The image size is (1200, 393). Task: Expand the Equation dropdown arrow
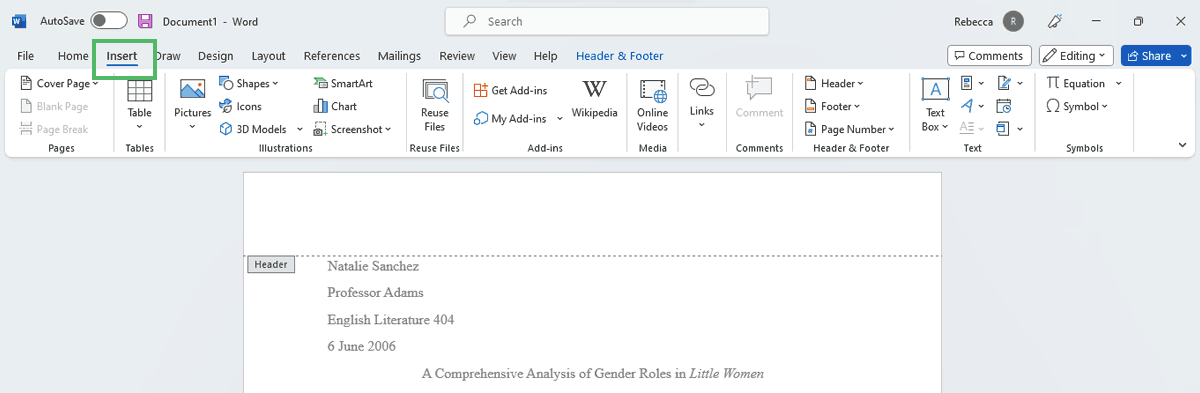(1119, 84)
